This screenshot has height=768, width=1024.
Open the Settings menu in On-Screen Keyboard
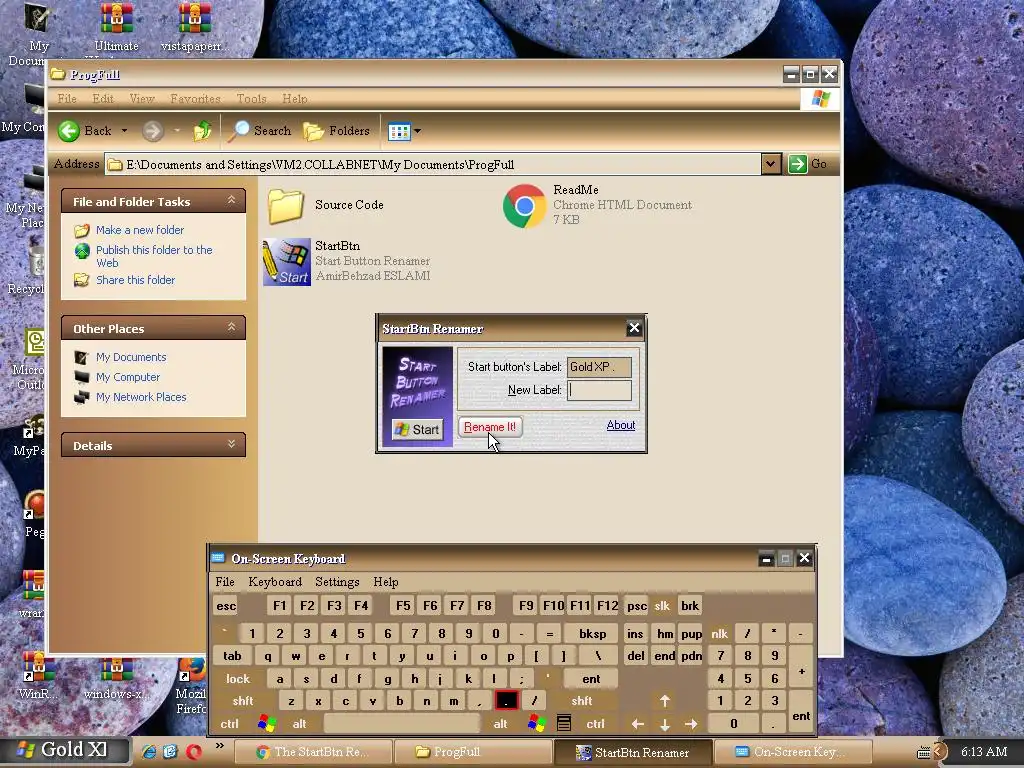tap(337, 582)
